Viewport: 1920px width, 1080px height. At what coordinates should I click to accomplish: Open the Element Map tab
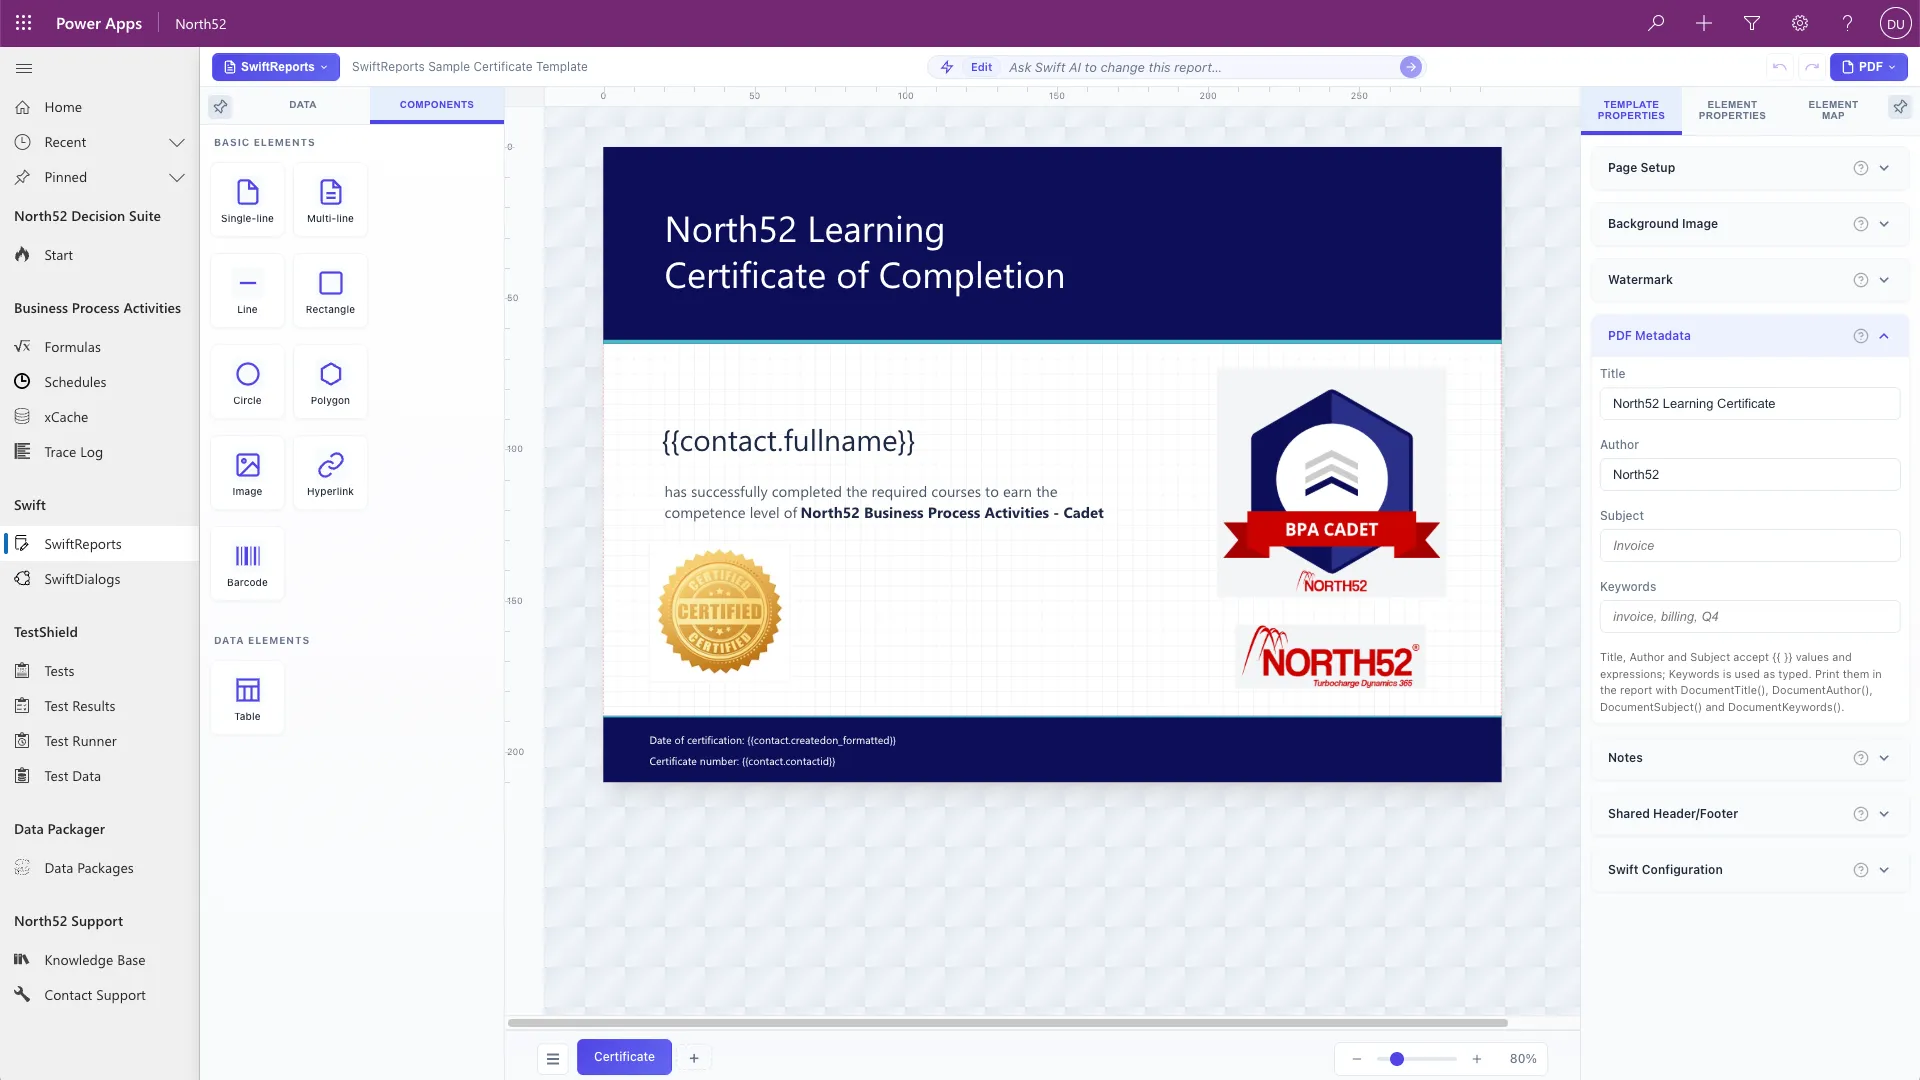1832,110
